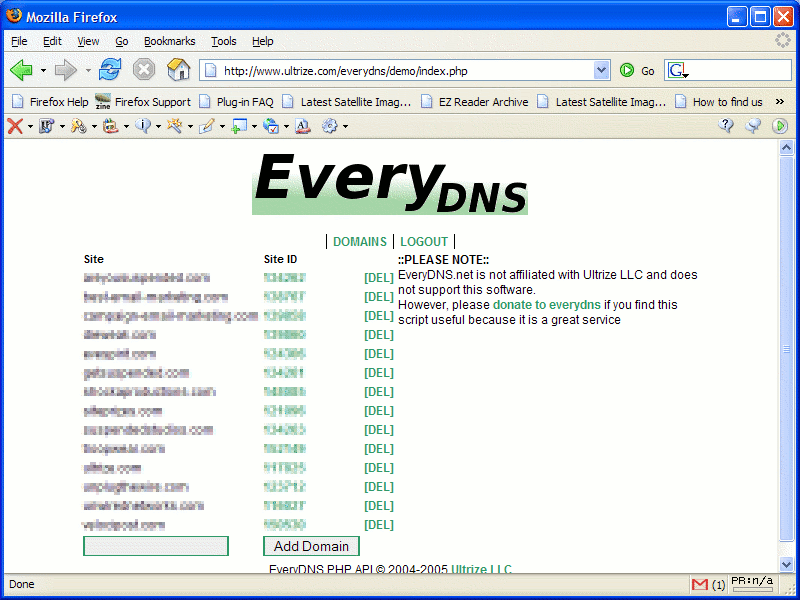Open the gear Options icon
Screen dimensions: 800x600
tap(330, 126)
